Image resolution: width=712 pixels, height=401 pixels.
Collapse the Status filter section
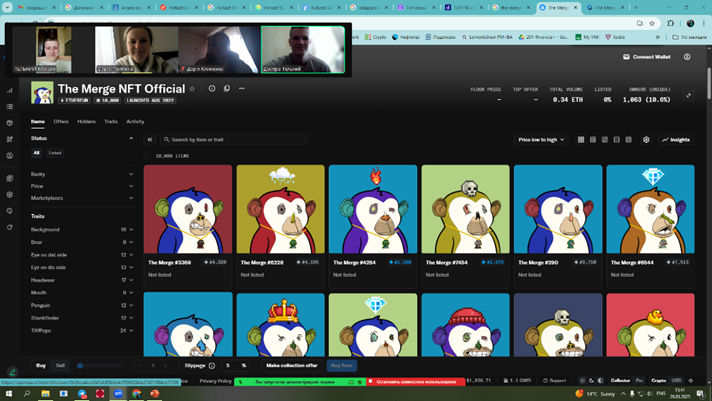[x=131, y=138]
